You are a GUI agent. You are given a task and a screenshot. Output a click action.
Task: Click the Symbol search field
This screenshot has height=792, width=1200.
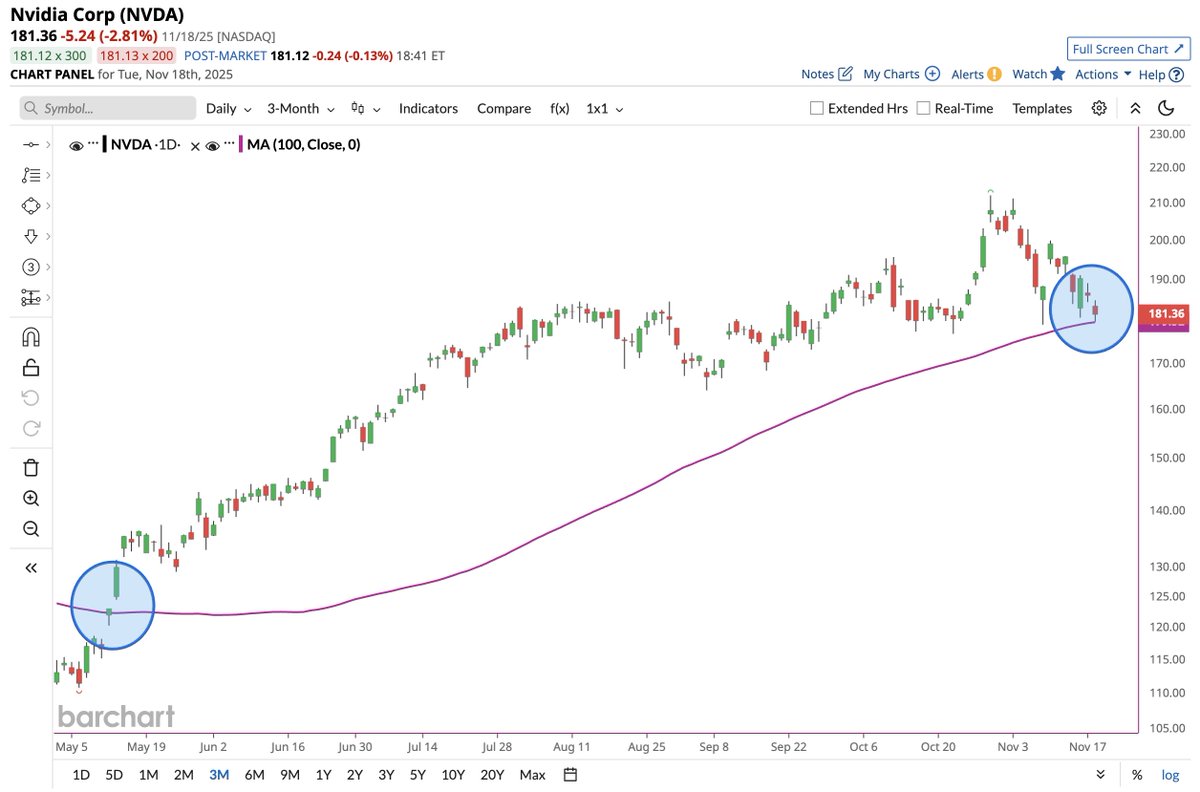108,108
